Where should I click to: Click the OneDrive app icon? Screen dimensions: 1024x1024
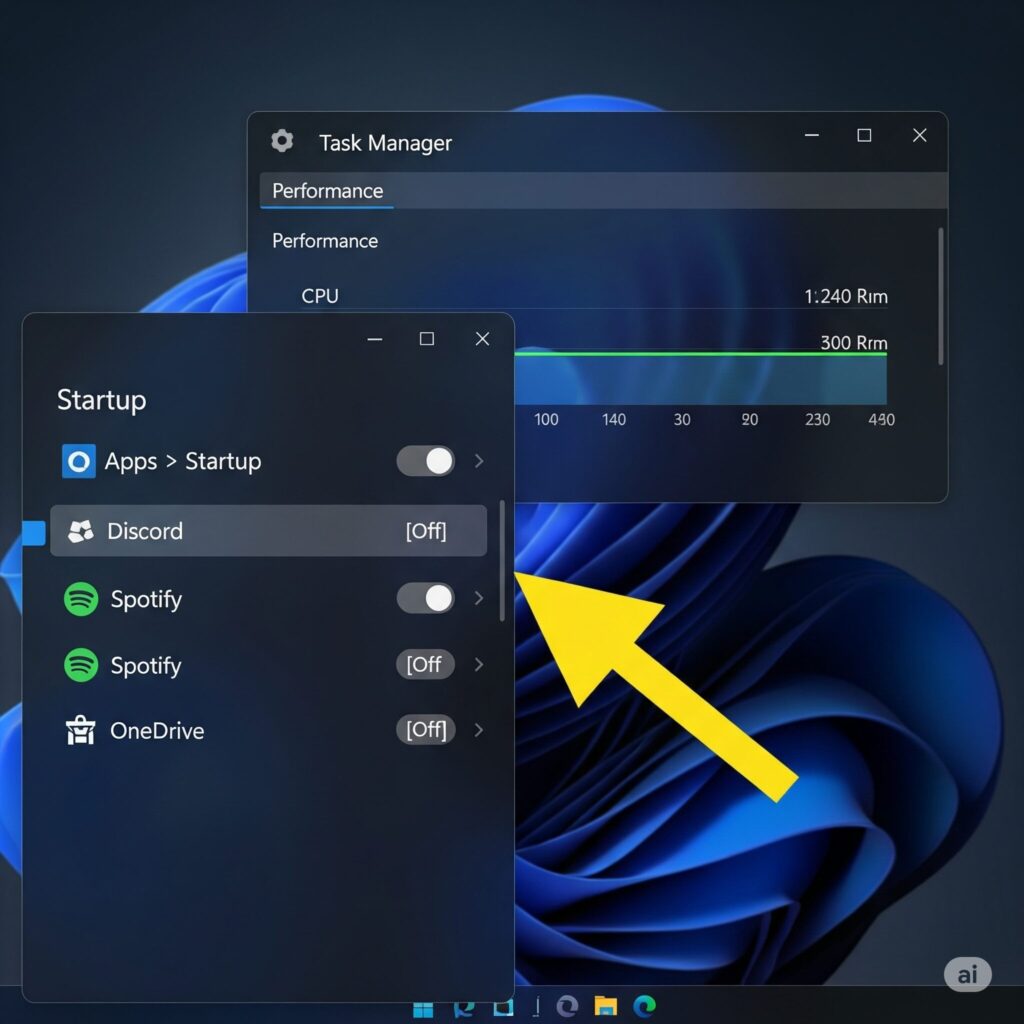click(79, 731)
